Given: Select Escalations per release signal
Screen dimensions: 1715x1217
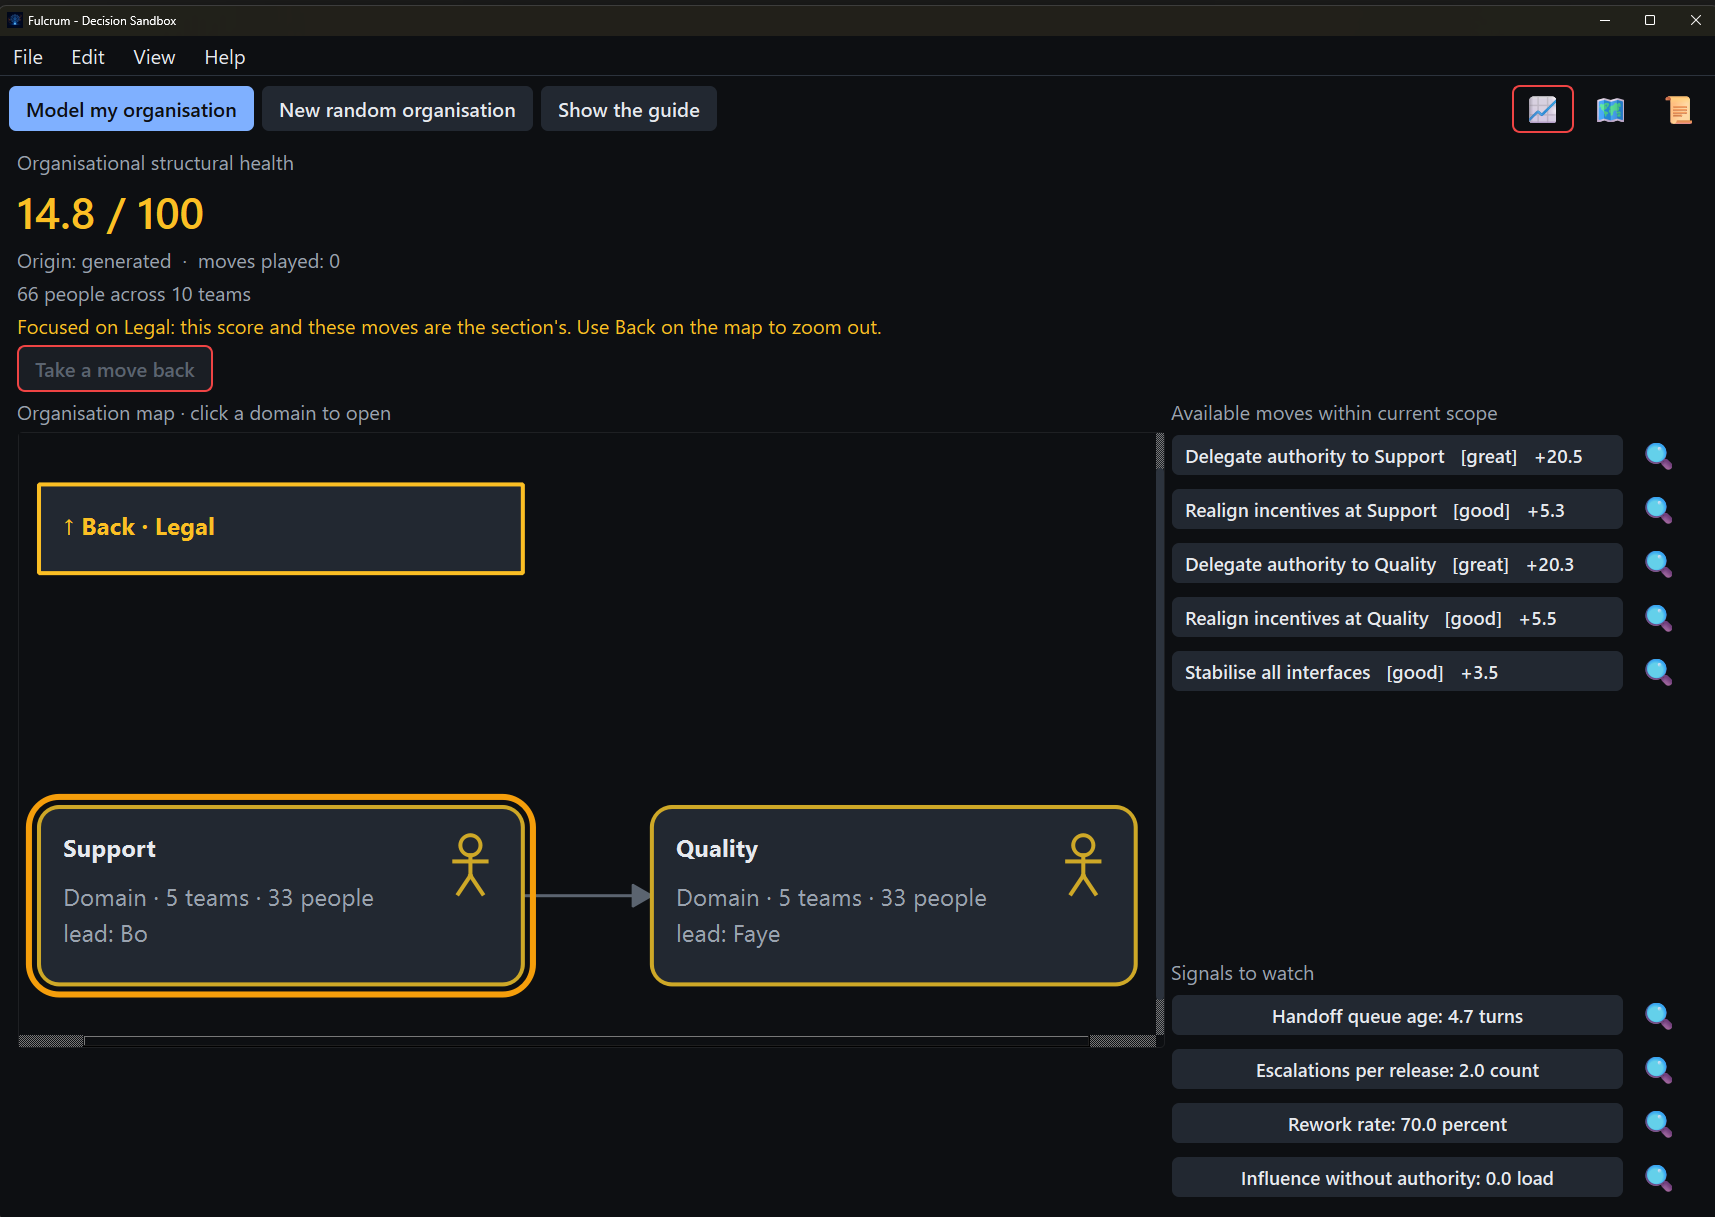Looking at the screenshot, I should (1397, 1070).
